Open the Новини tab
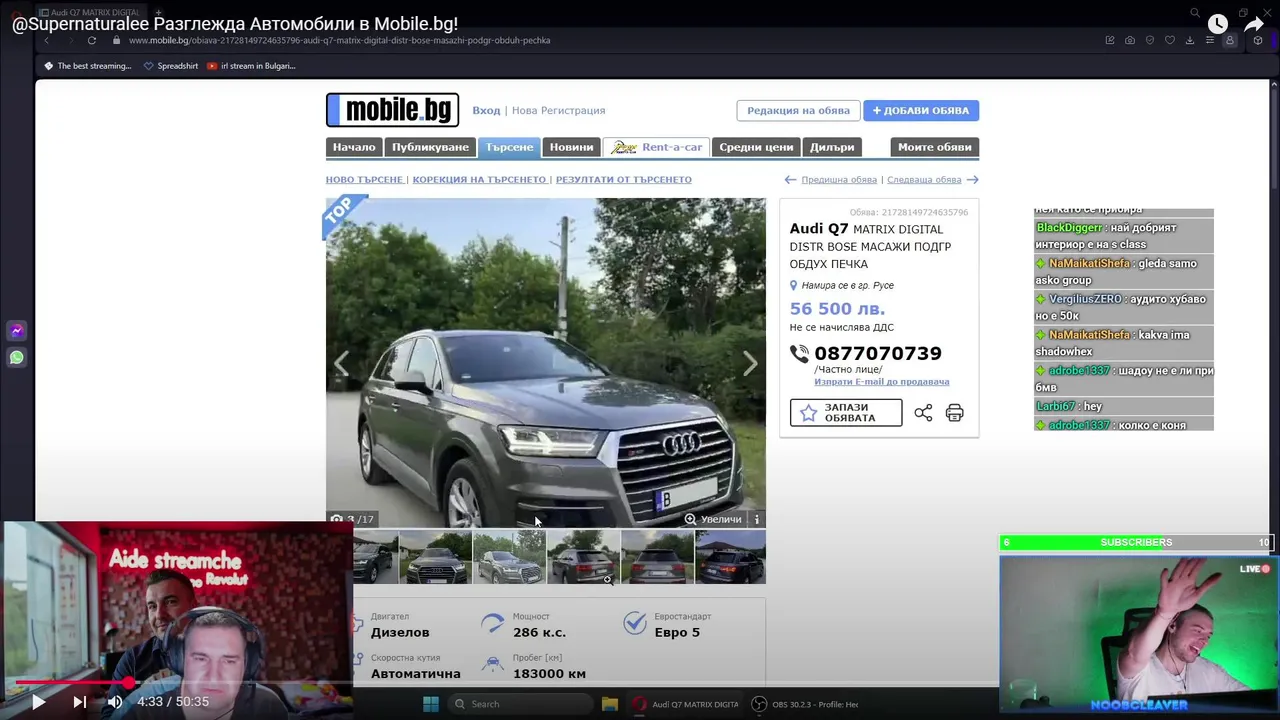The width and height of the screenshot is (1280, 720). (x=571, y=147)
